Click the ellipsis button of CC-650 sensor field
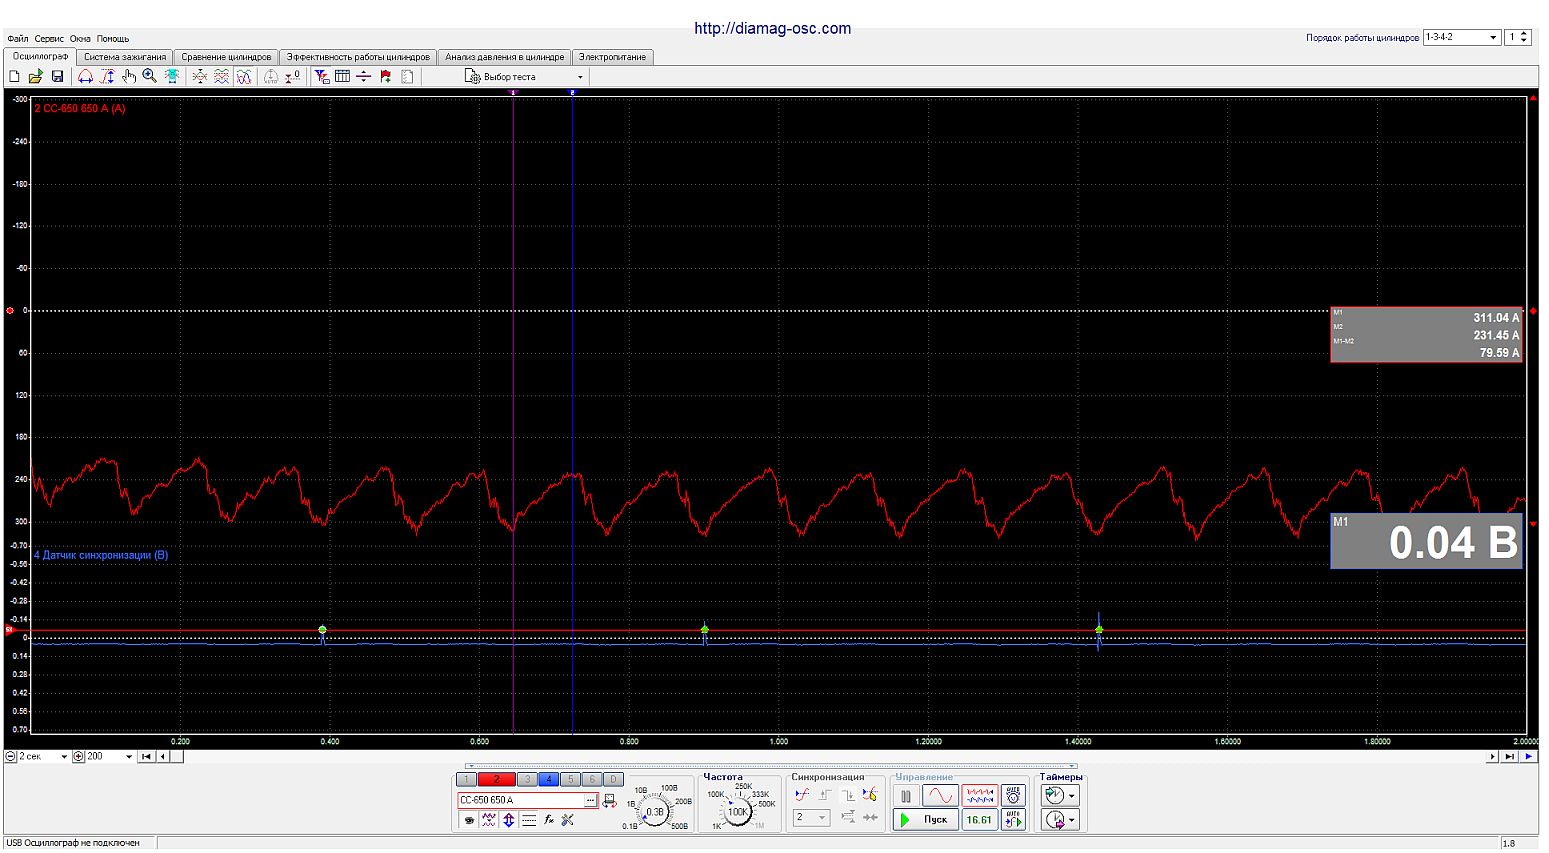 coord(591,800)
